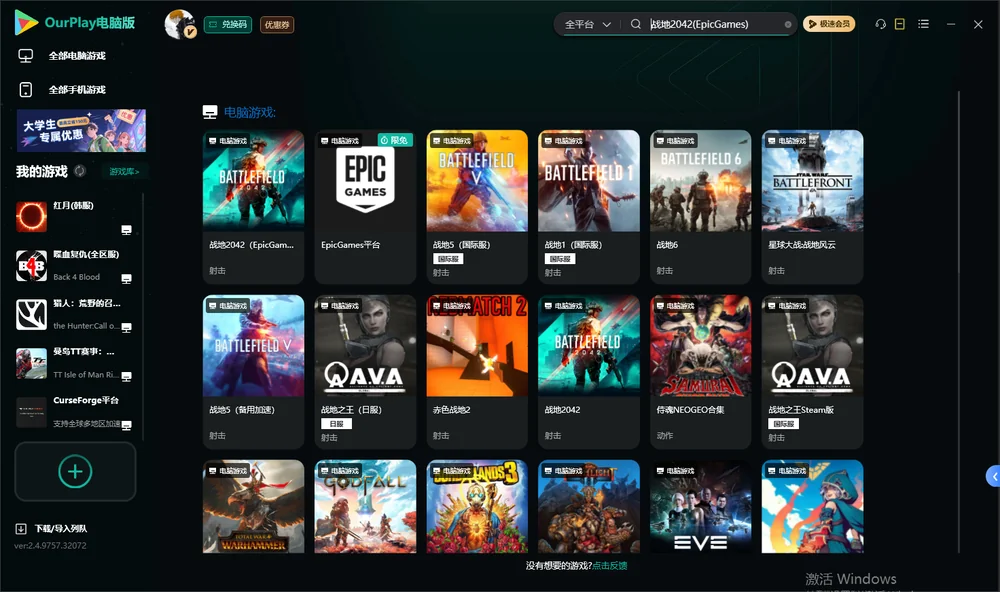Image resolution: width=1000 pixels, height=592 pixels.
Task: Open the EVE game thumbnail
Action: (x=700, y=507)
